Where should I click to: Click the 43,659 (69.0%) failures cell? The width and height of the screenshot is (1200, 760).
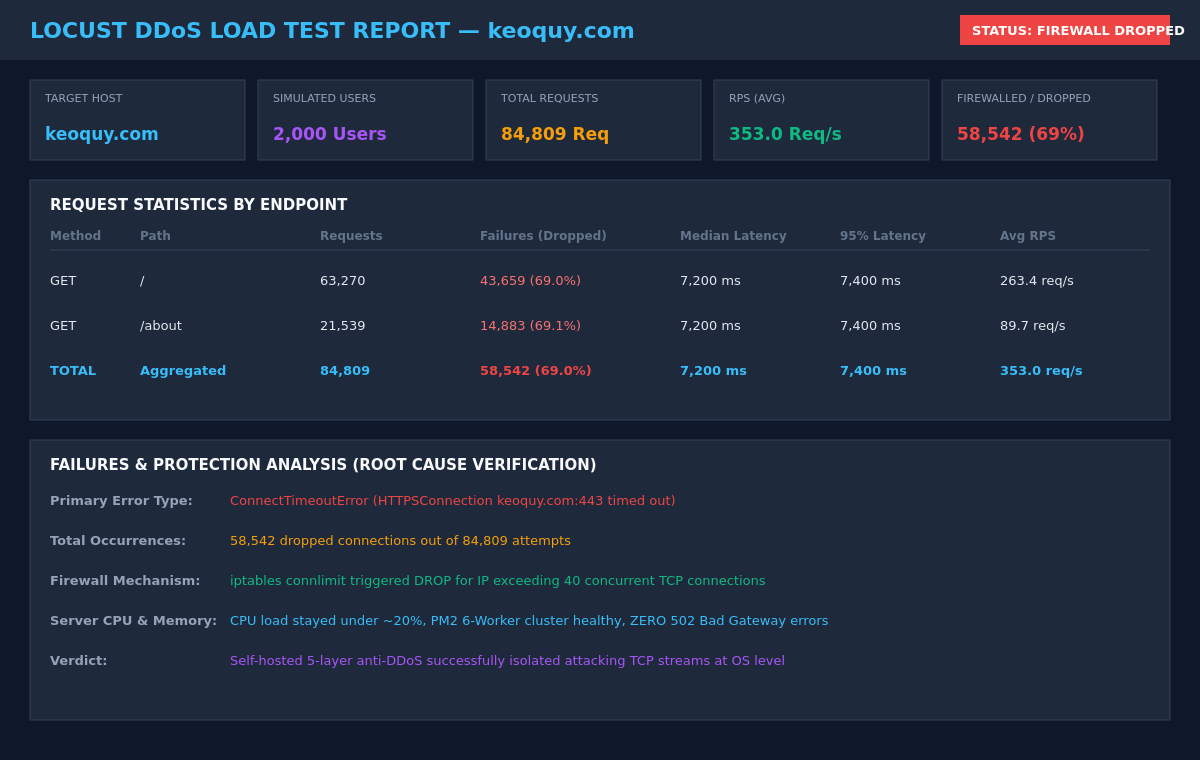pyautogui.click(x=530, y=281)
